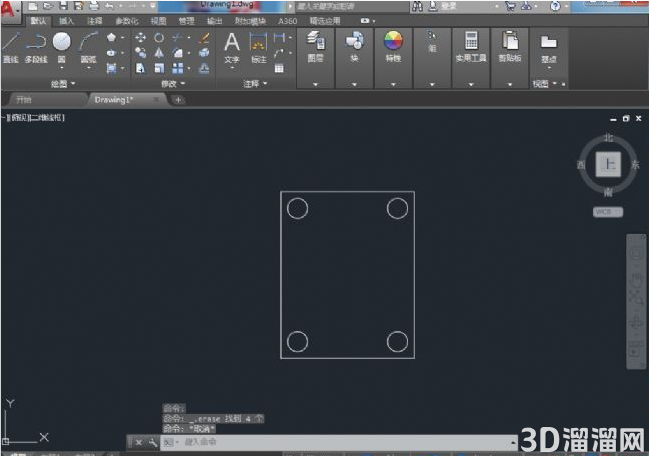Click the Linear dimension icon in Annotation panel
This screenshot has height=456, width=649.
279,38
